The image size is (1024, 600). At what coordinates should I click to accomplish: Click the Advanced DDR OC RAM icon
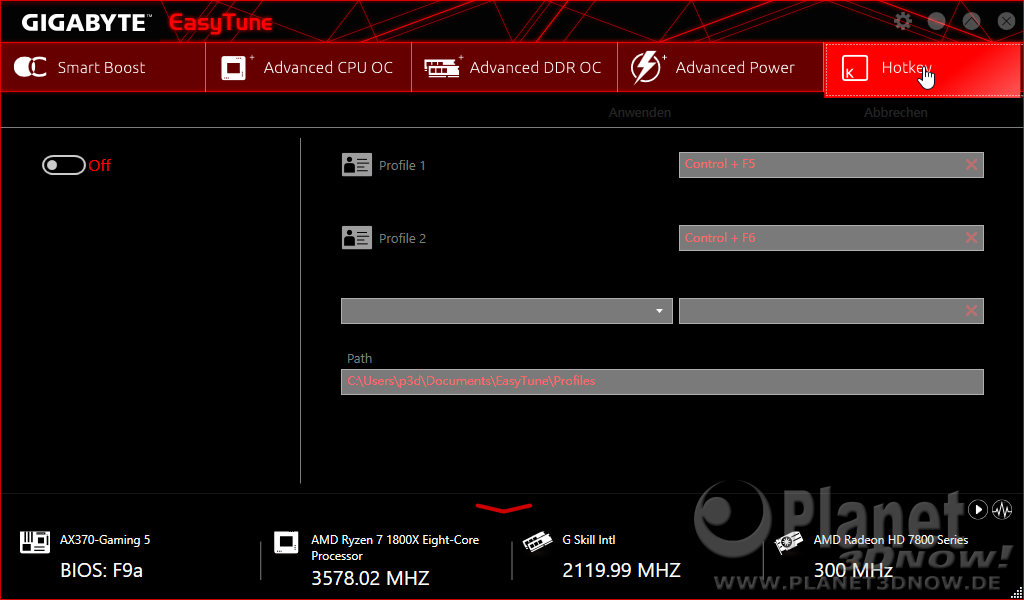pyautogui.click(x=443, y=67)
